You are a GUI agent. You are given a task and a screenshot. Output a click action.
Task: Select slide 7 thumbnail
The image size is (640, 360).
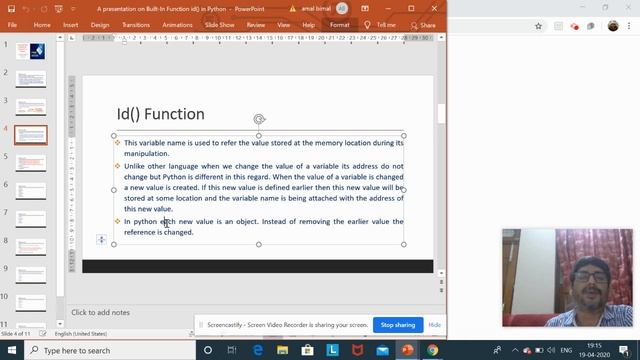31,219
